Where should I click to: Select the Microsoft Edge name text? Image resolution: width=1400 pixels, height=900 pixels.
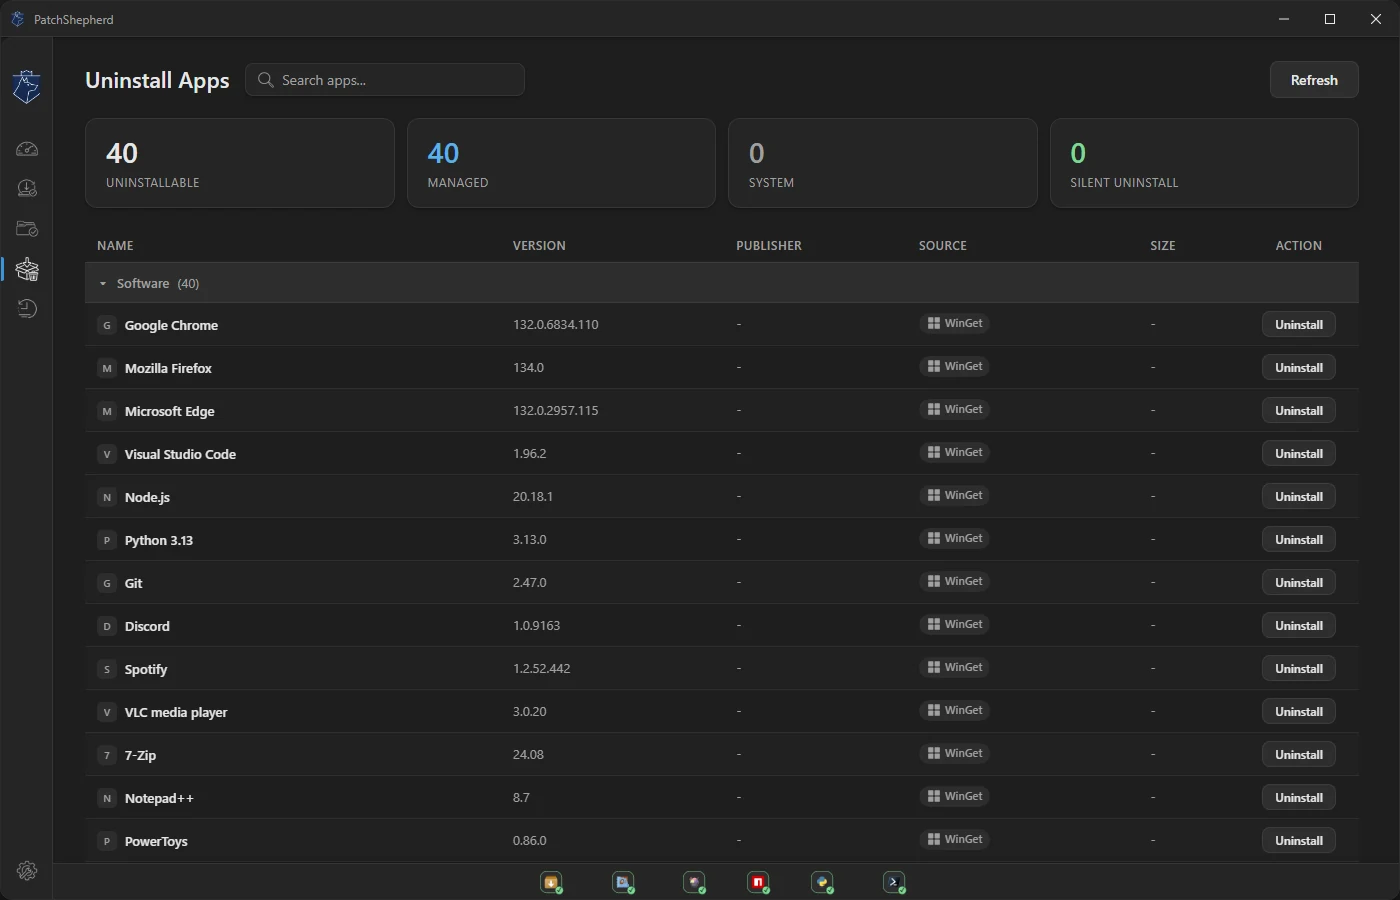(x=170, y=411)
